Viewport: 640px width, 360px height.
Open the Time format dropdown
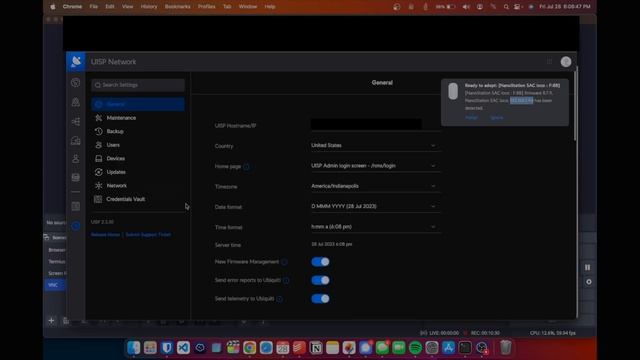(375, 227)
